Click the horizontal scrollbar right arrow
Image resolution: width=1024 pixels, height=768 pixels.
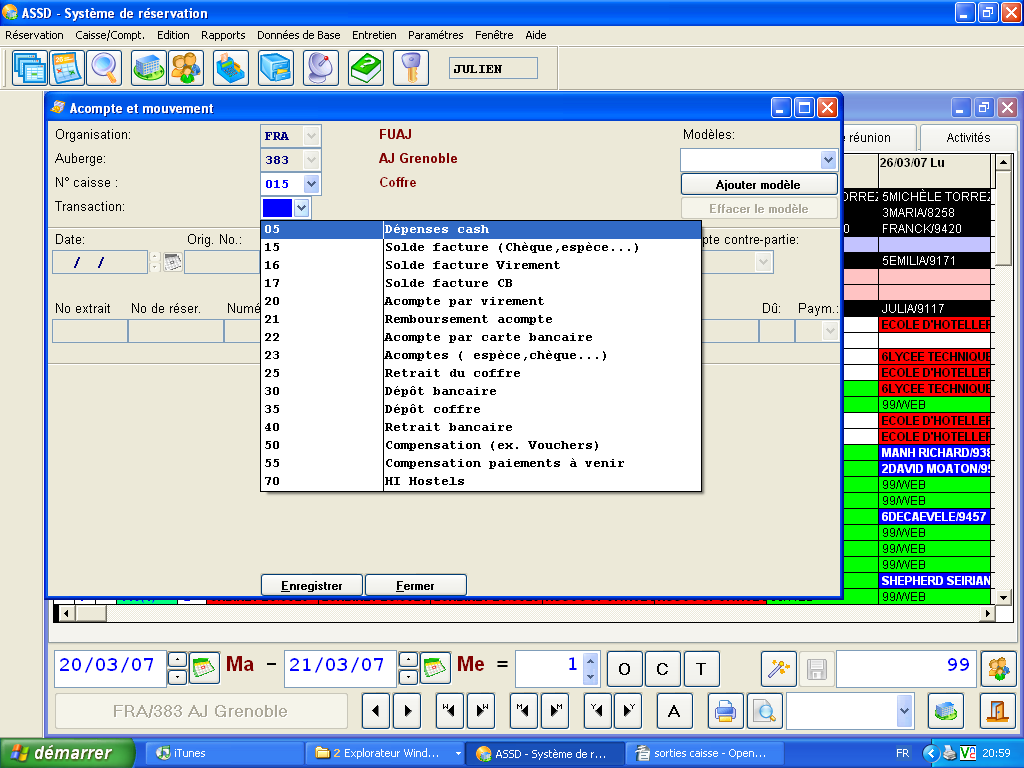point(988,614)
